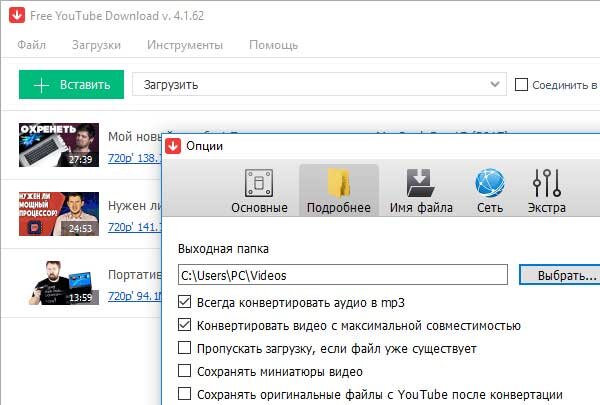Uncheck Конвертировать видео с максимальной совместимостью
Screen dimensions: 600x405
(x=184, y=325)
